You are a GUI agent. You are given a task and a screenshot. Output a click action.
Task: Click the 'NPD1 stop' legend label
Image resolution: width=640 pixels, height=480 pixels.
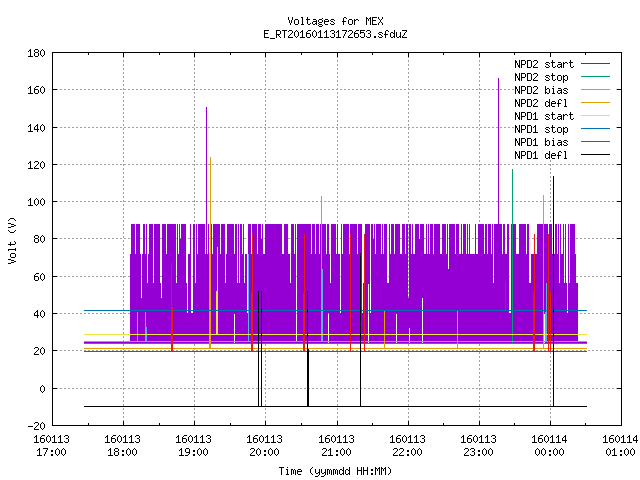click(541, 129)
